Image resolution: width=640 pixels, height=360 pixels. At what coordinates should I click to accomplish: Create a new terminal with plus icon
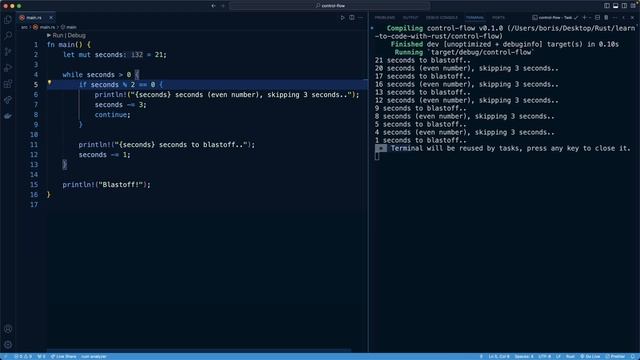tap(584, 18)
